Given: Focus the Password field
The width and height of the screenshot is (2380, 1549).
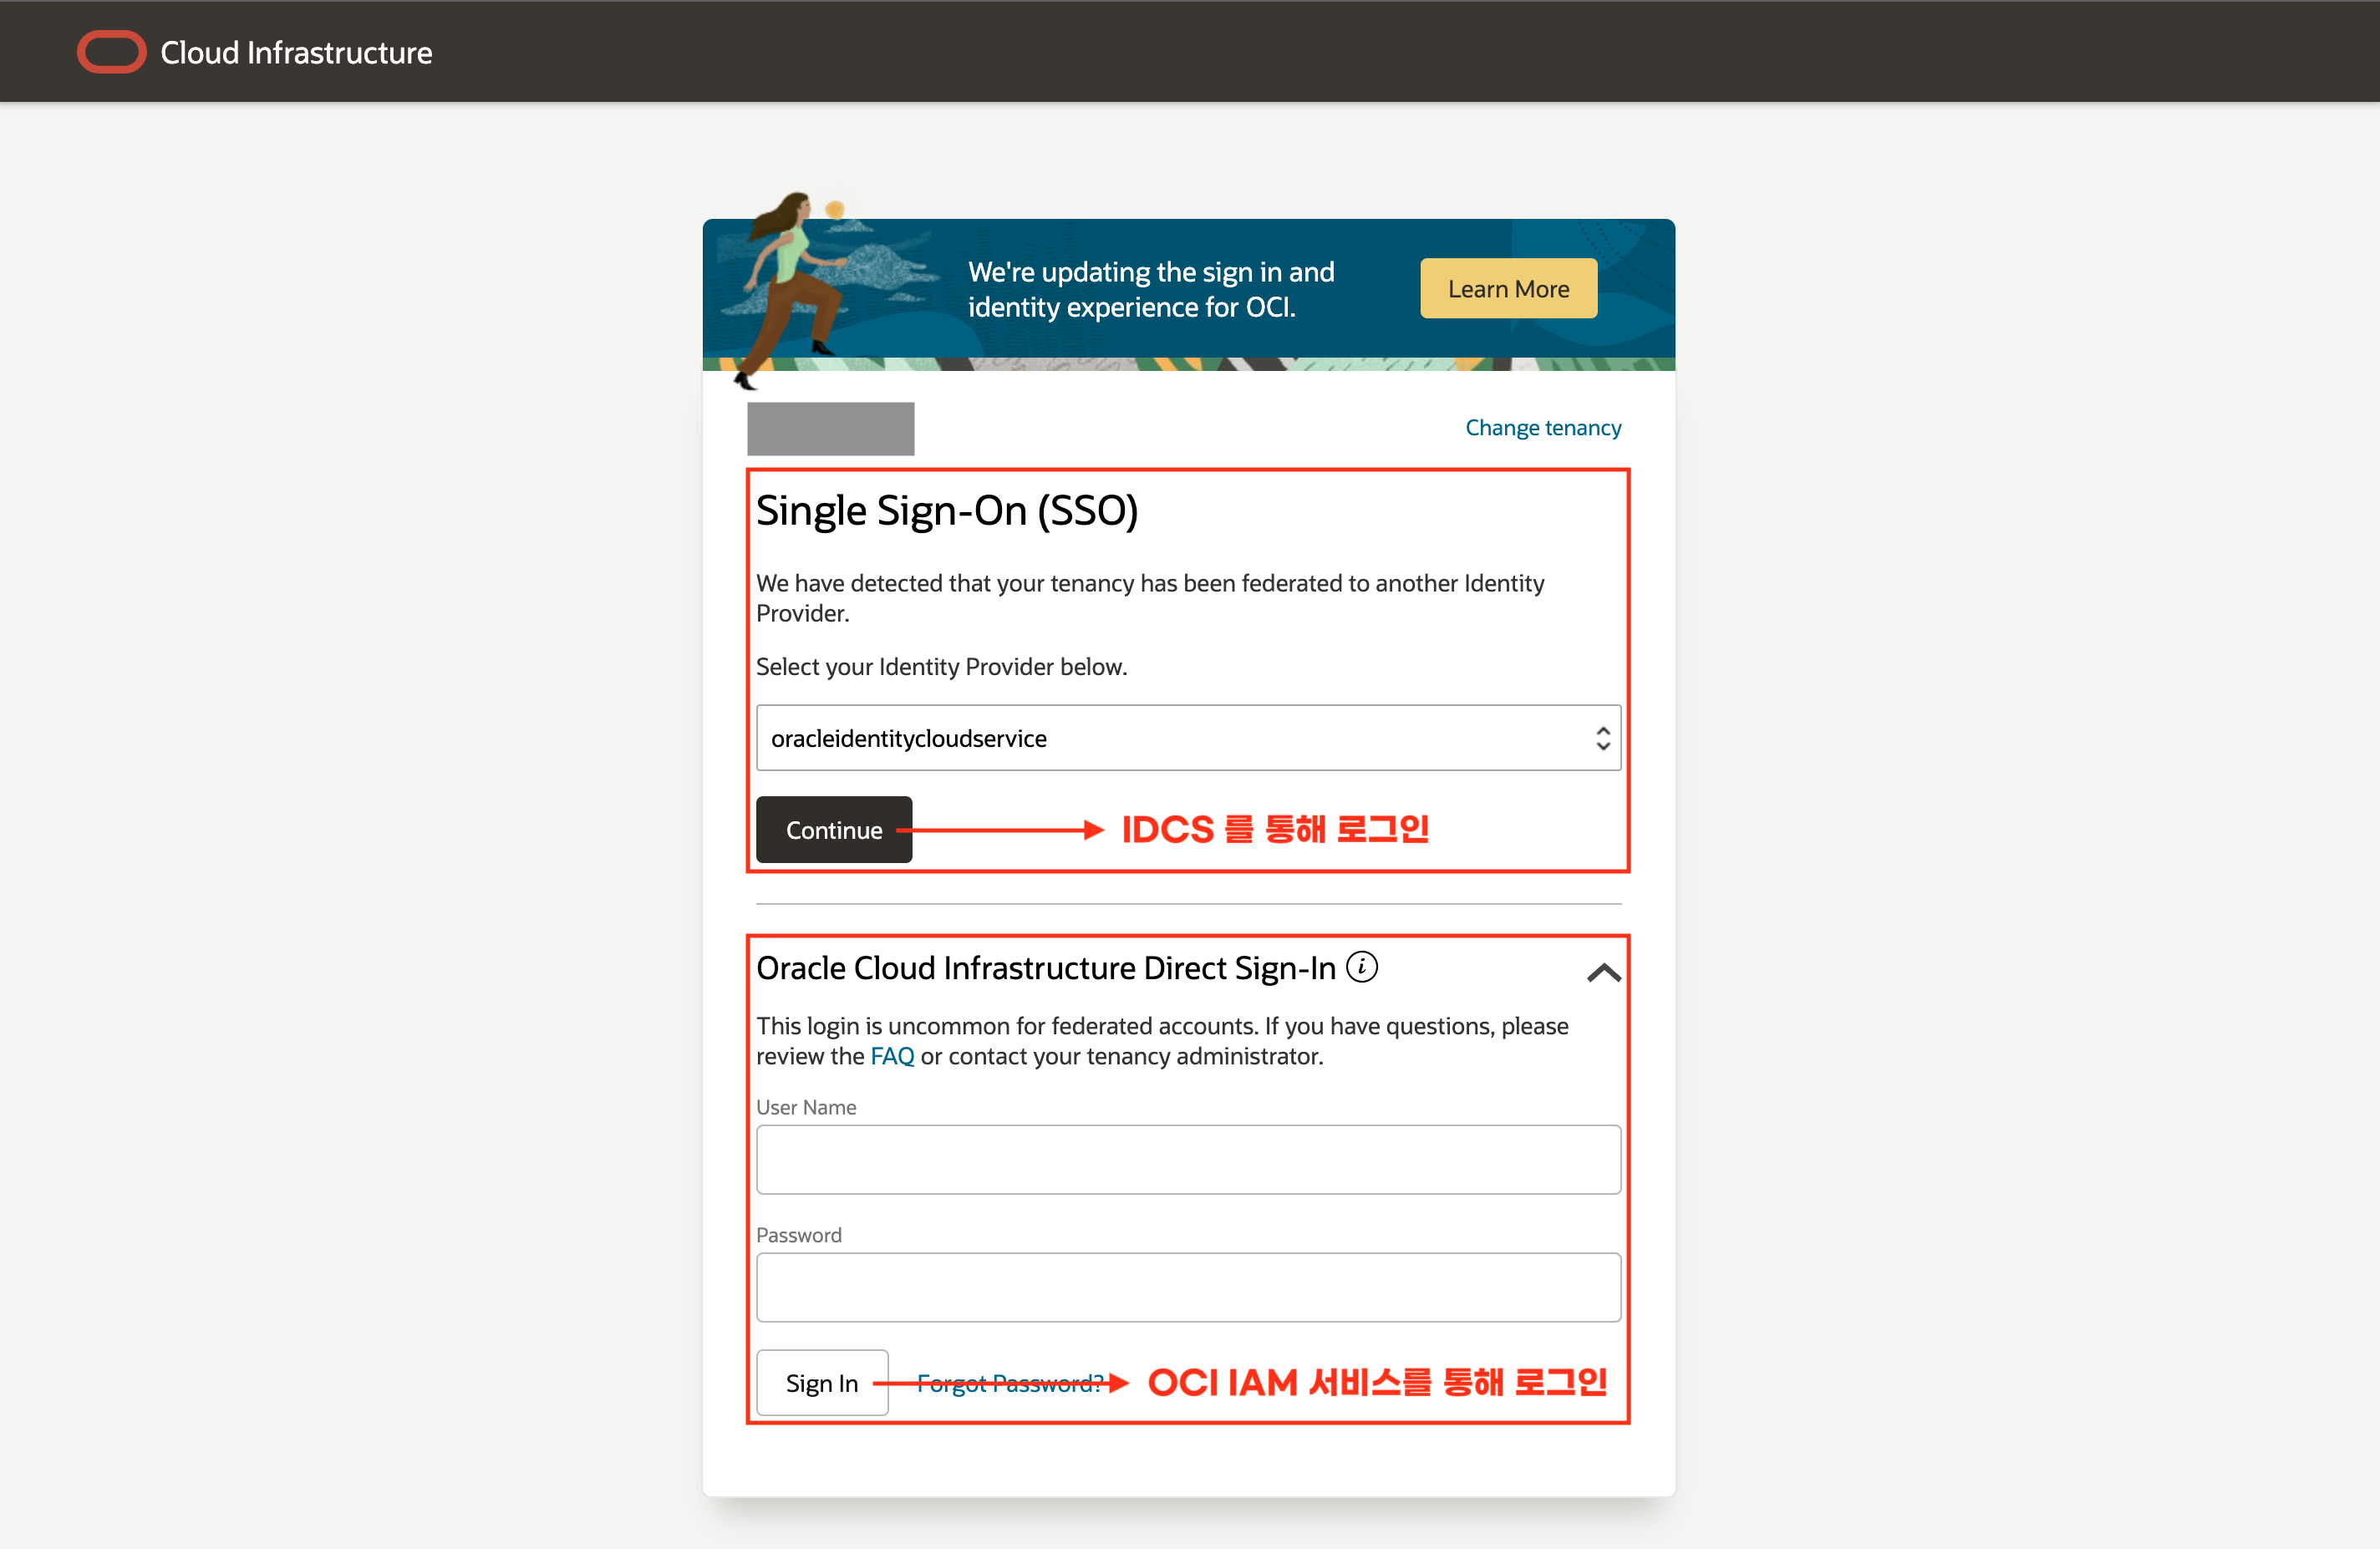Looking at the screenshot, I should click(x=1188, y=1288).
